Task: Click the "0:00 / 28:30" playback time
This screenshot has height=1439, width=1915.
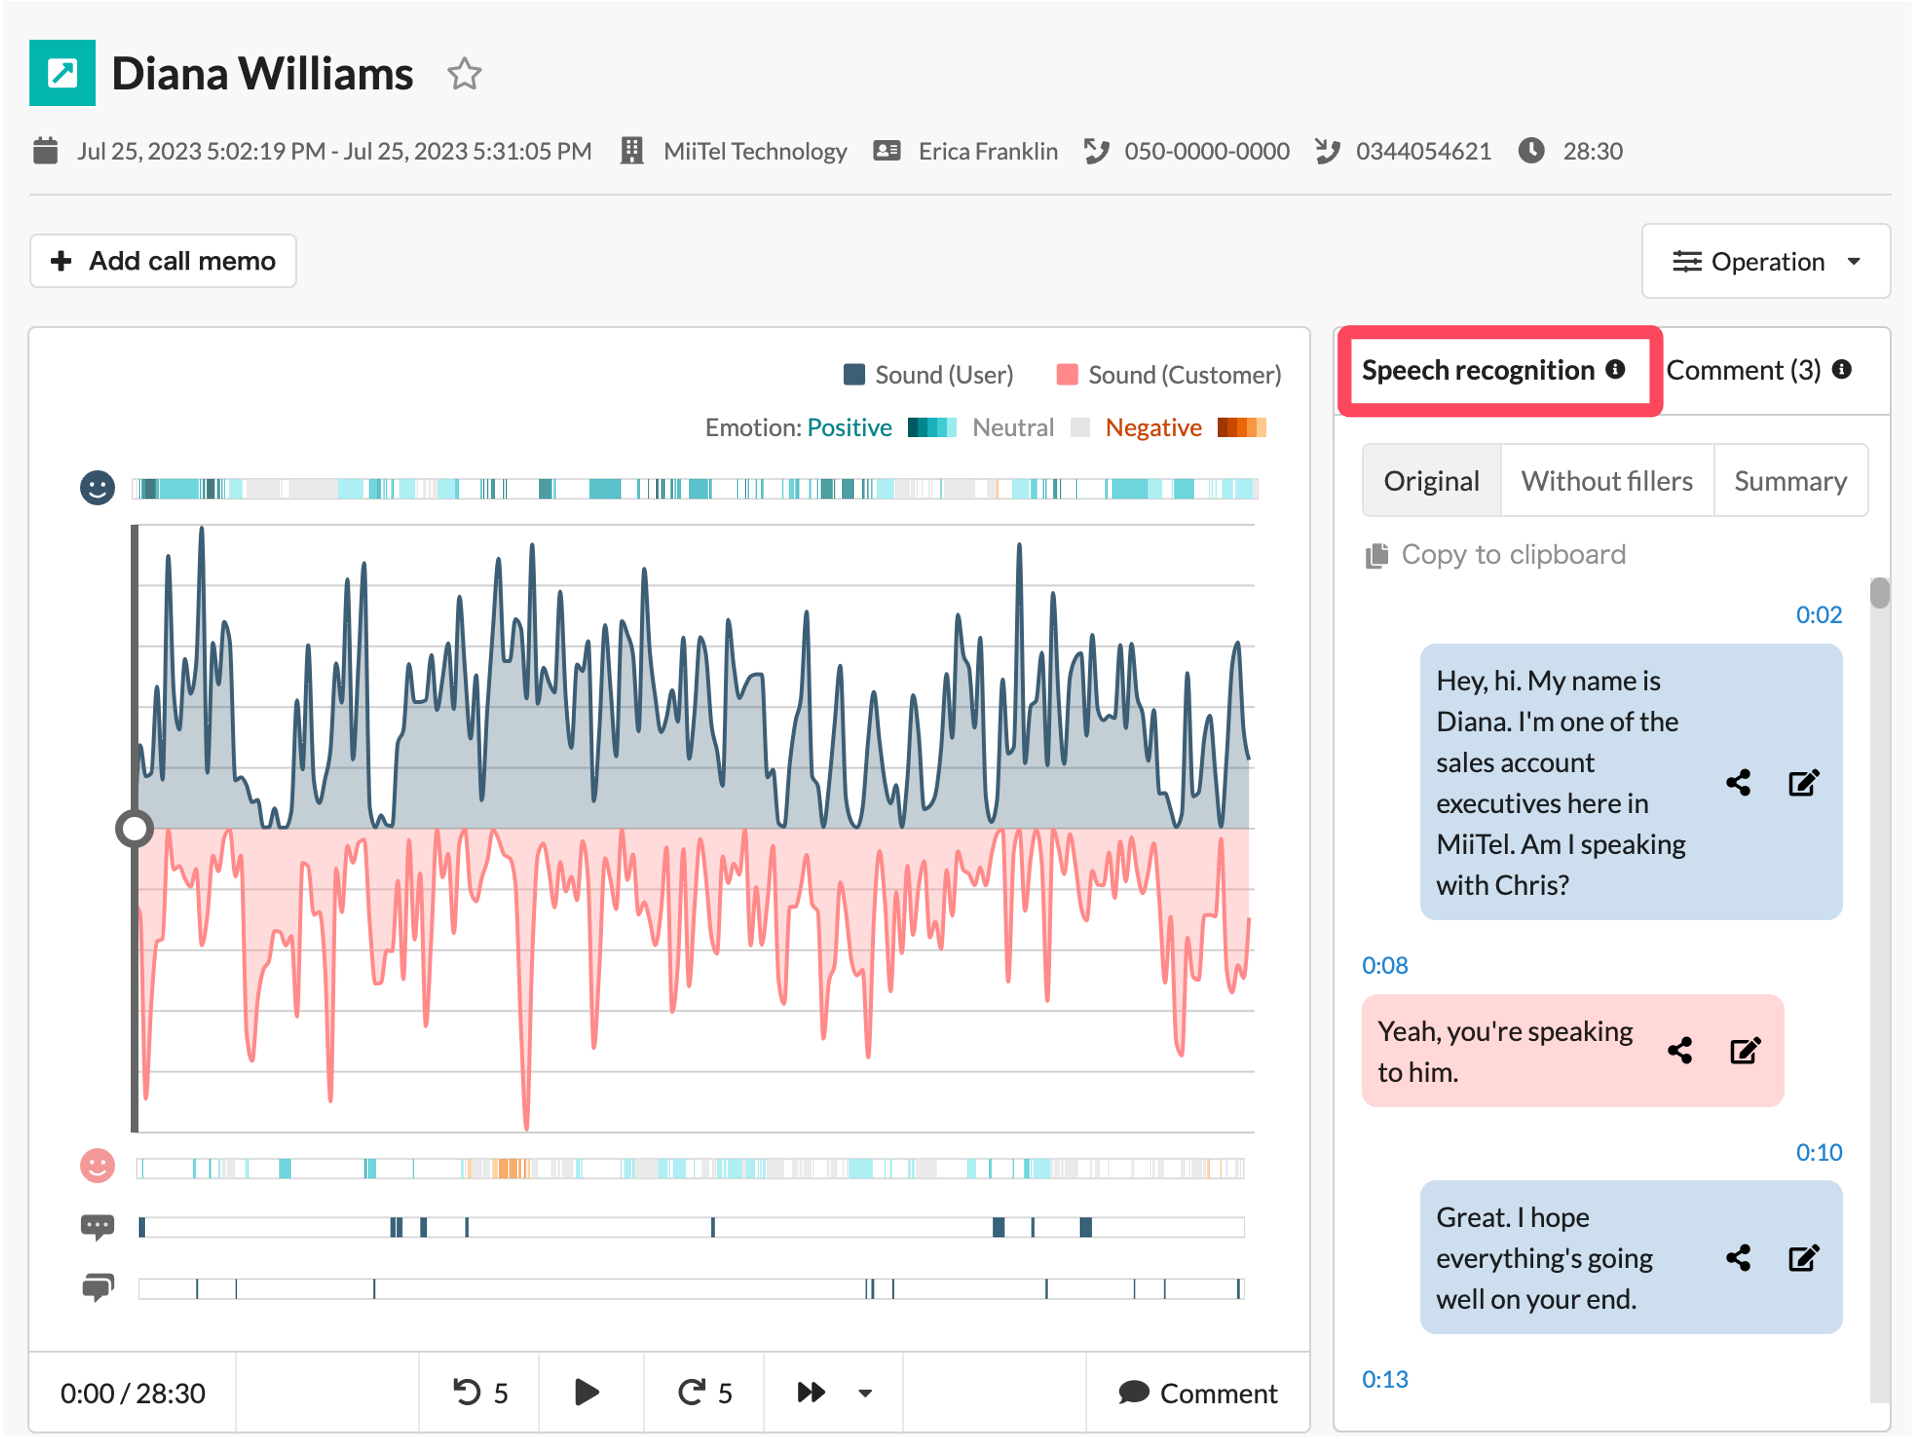Action: (132, 1393)
